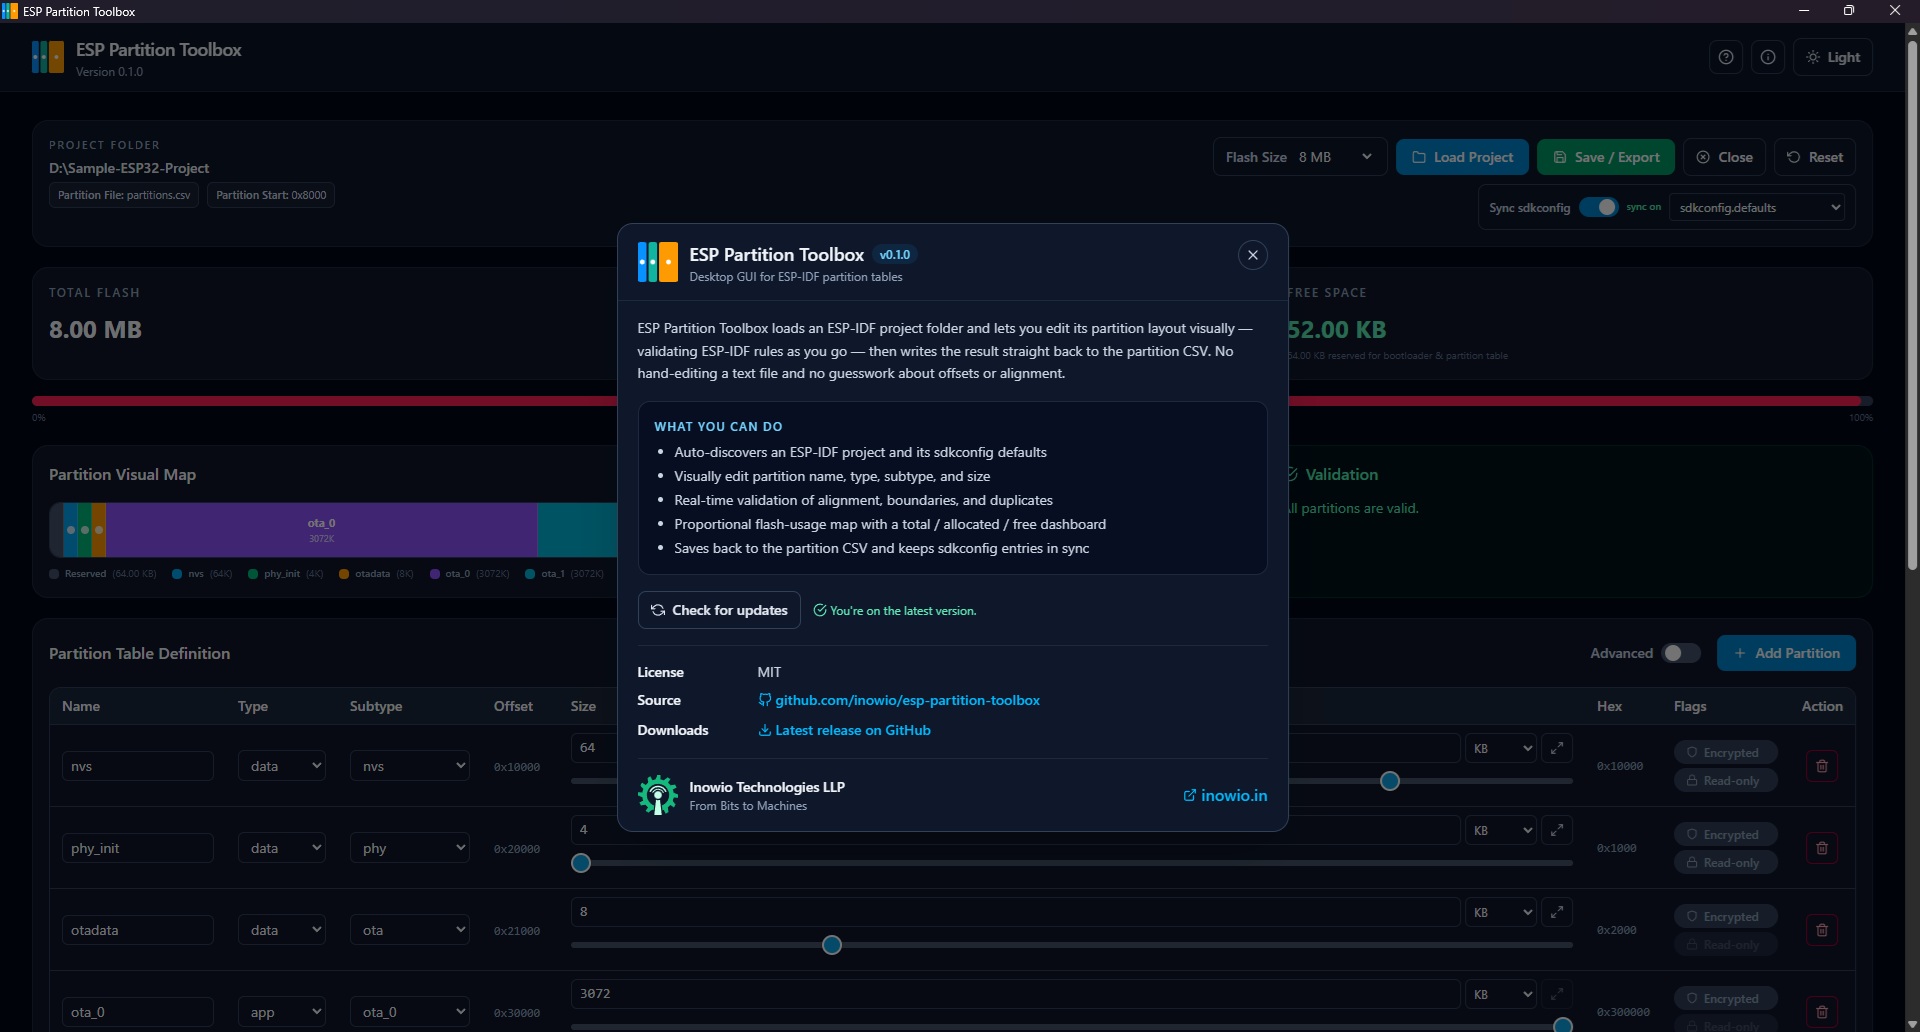Open the help question mark icon
Viewport: 1920px width, 1032px height.
point(1725,57)
